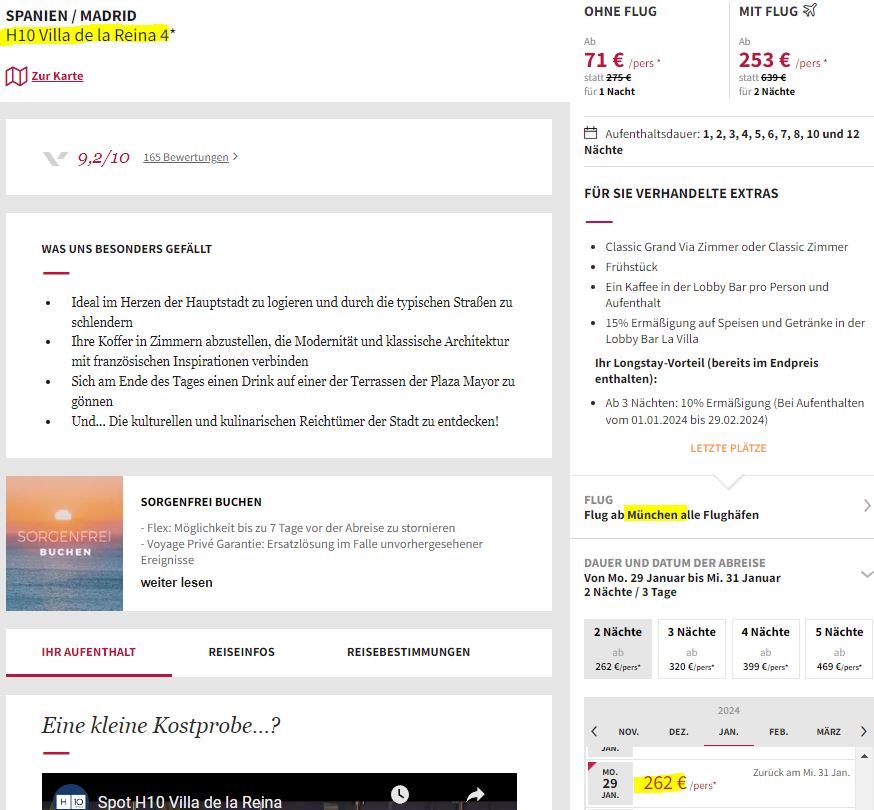Open the REISEBESTIMMUNGEN tab
This screenshot has height=810, width=874.
409,652
